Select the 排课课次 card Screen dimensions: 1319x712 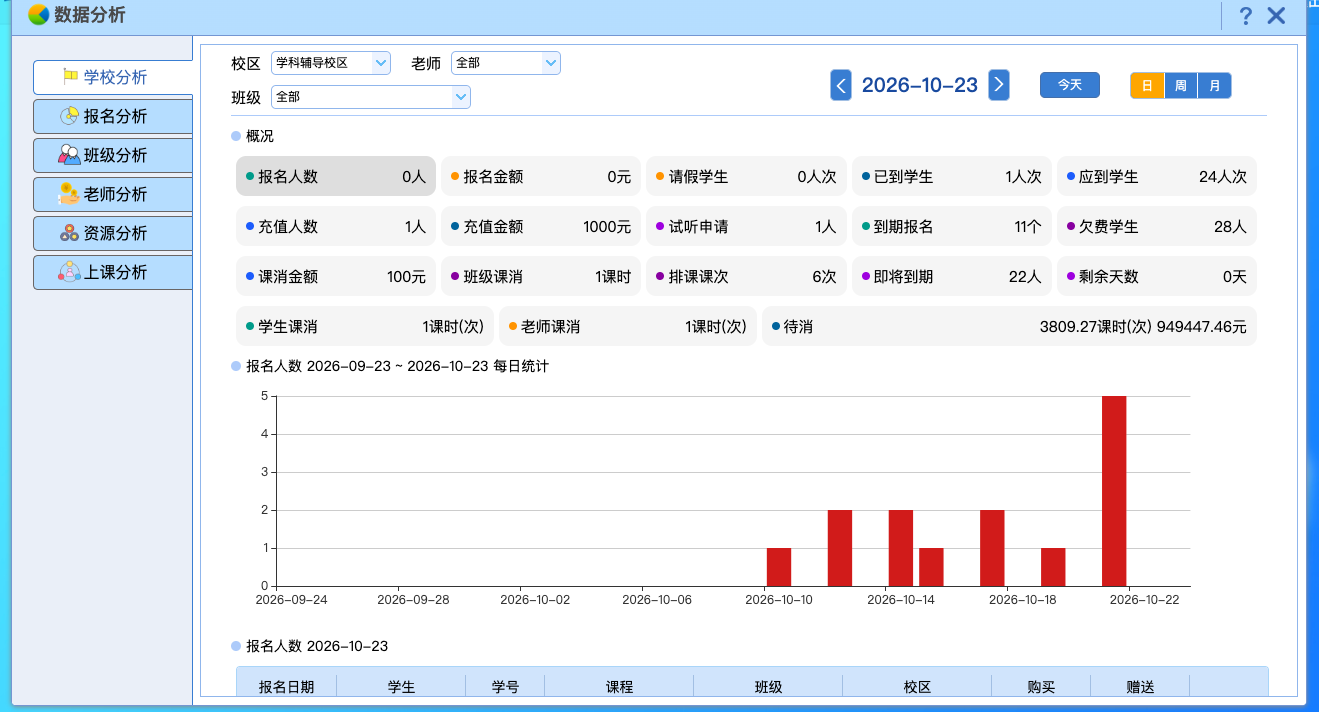pos(746,276)
